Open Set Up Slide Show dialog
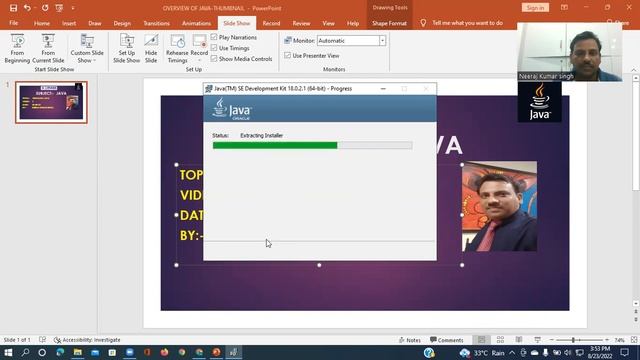This screenshot has height=360, width=640. coord(127,48)
